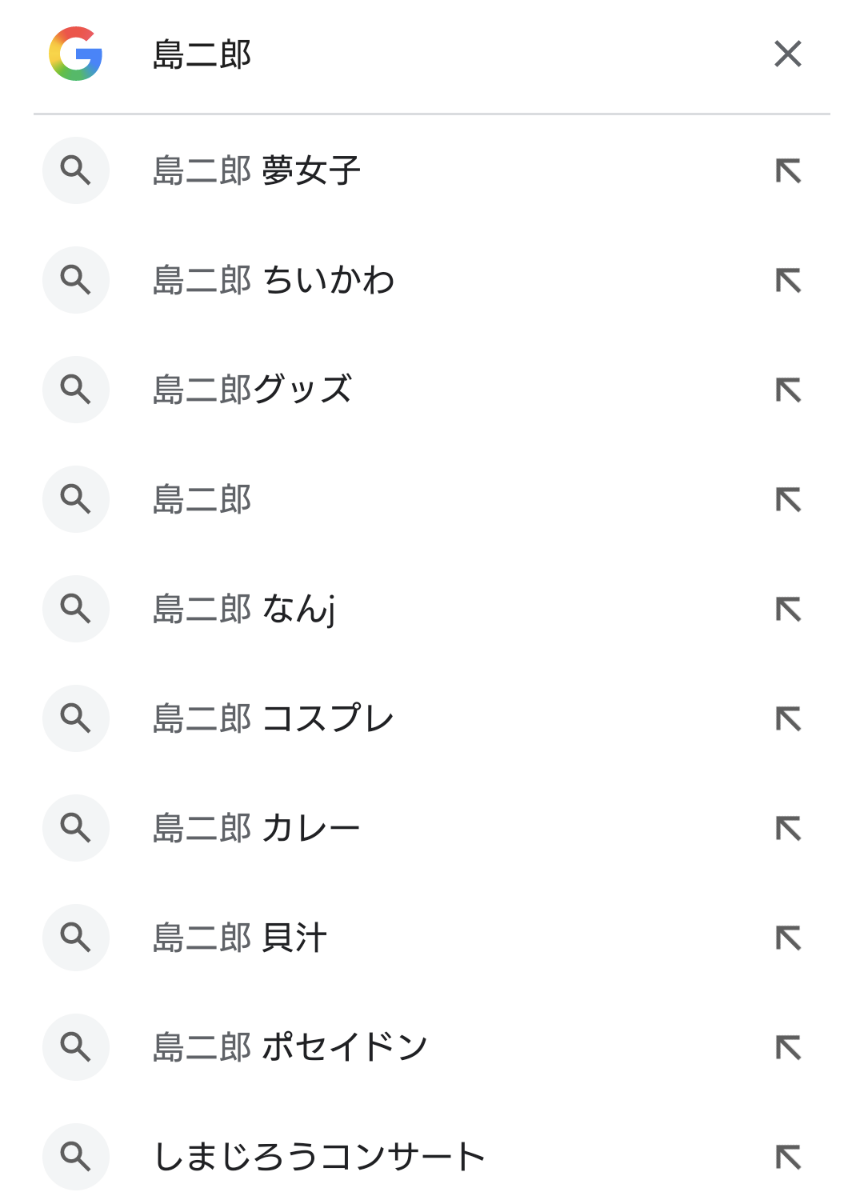Viewport: 864px width, 1191px height.
Task: Clear the search field with X
Action: click(x=788, y=54)
